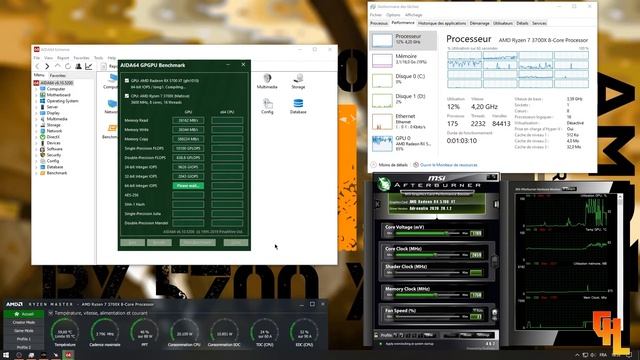The width and height of the screenshot is (640, 360).
Task: Adjust the Afterburner Fan Speed slider
Action: pyautogui.click(x=428, y=316)
